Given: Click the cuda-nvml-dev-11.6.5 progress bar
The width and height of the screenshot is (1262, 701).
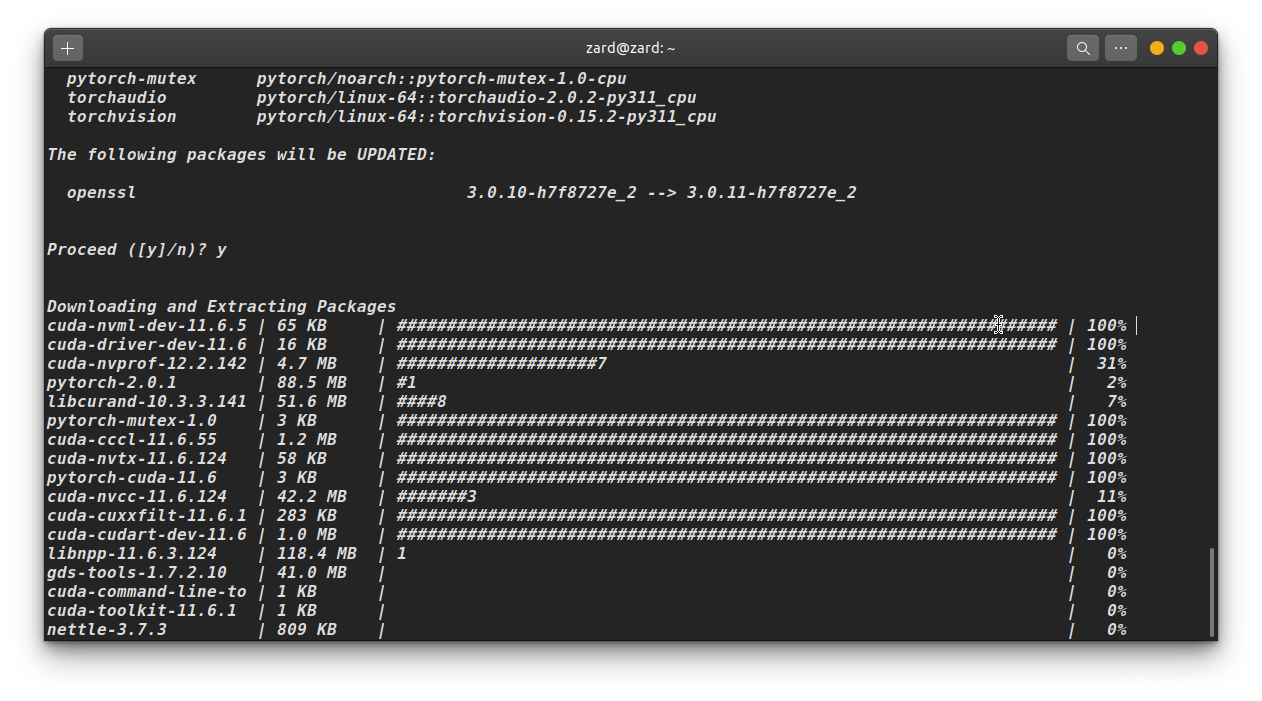Looking at the screenshot, I should [726, 326].
